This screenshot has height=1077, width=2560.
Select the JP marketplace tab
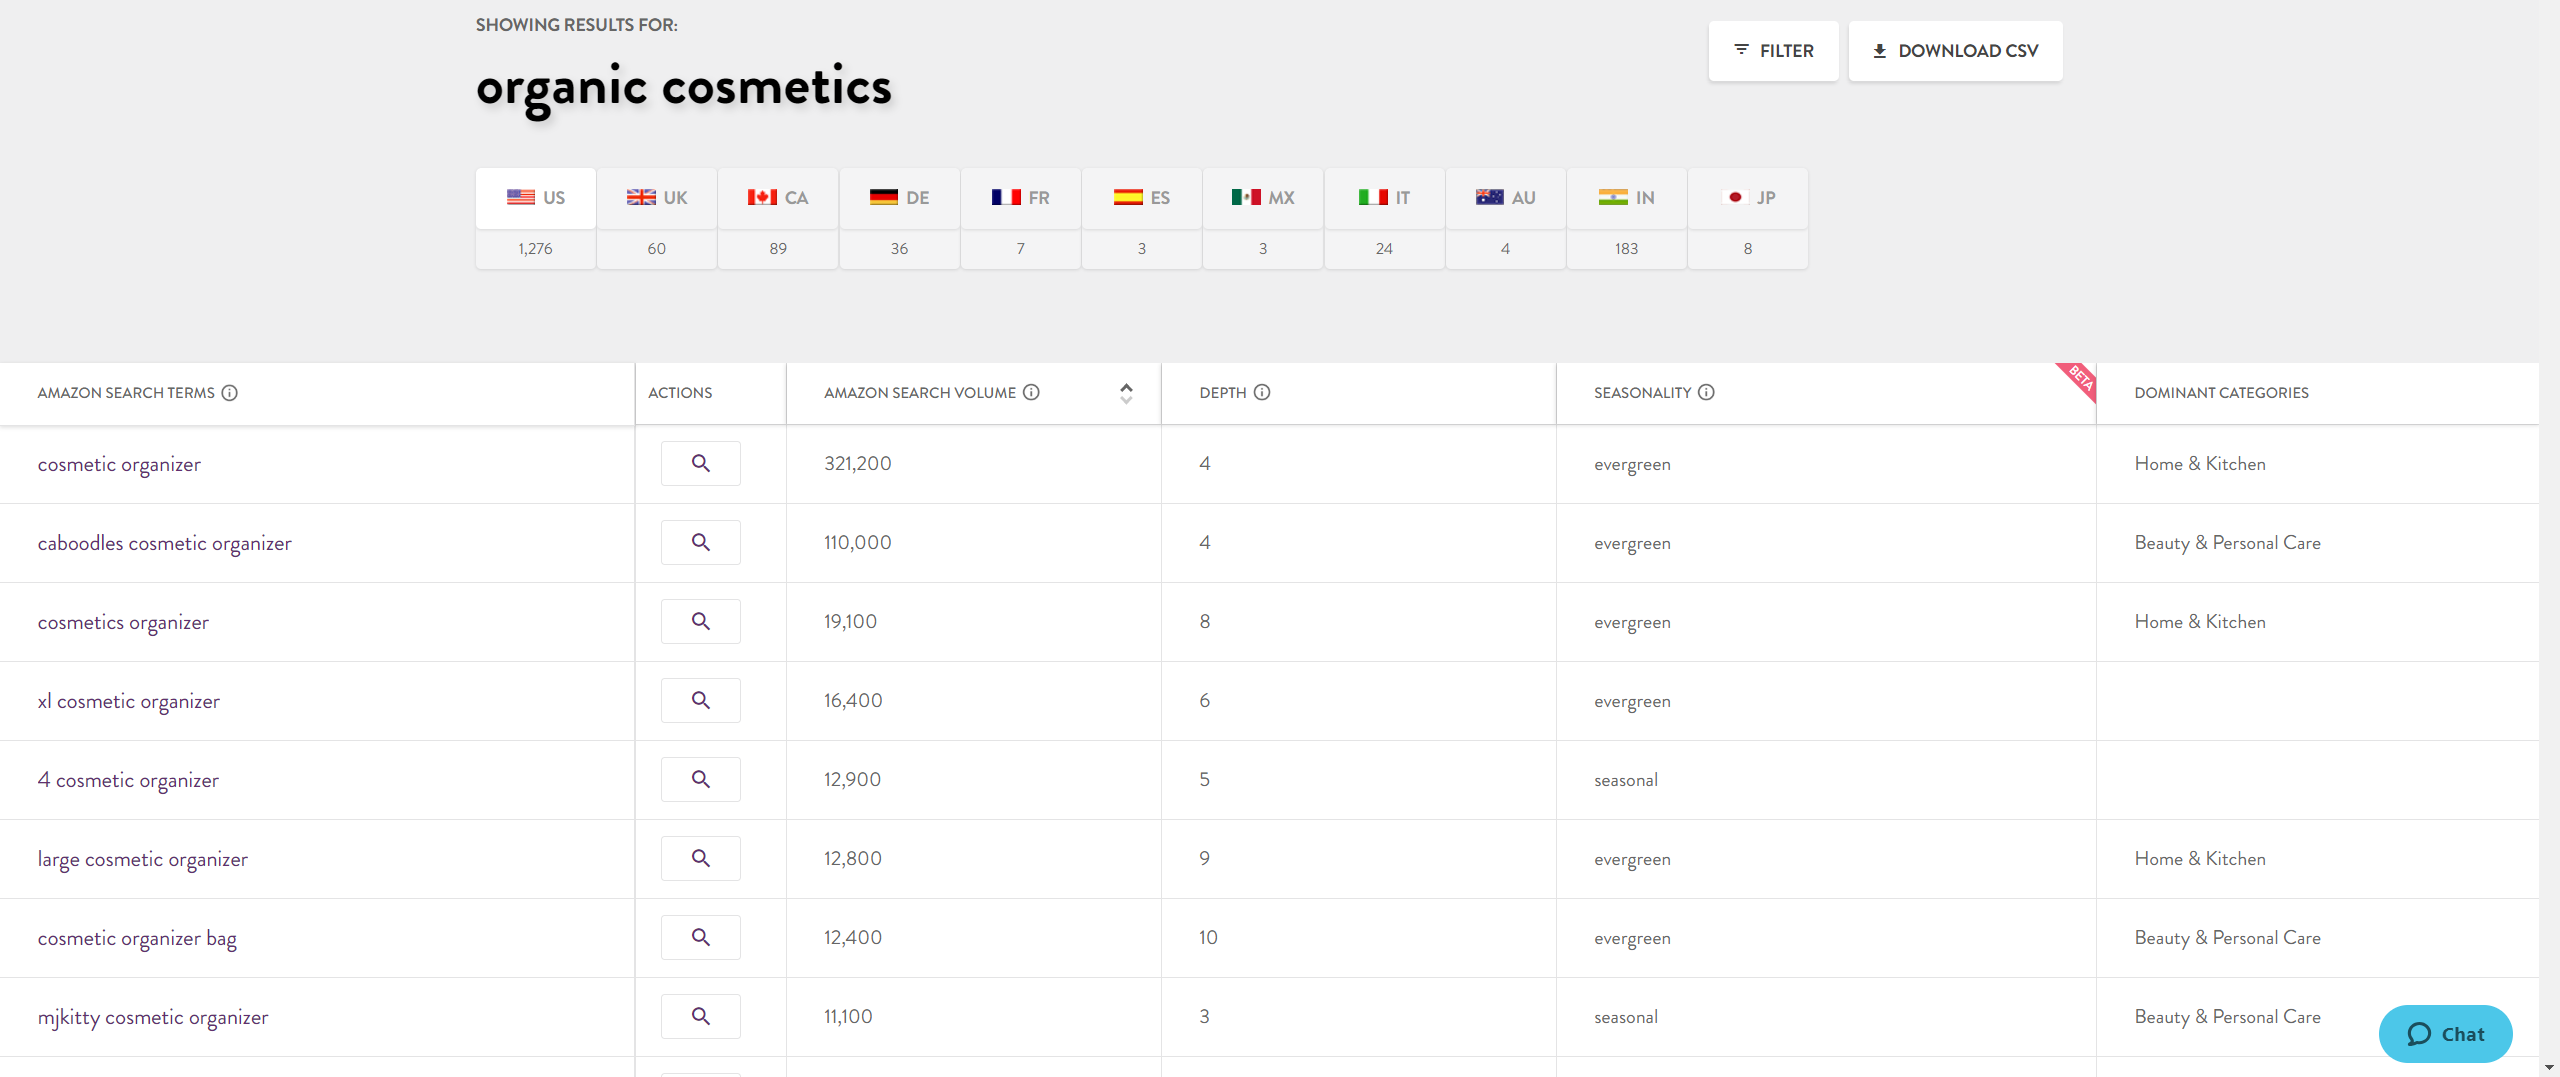point(1748,198)
